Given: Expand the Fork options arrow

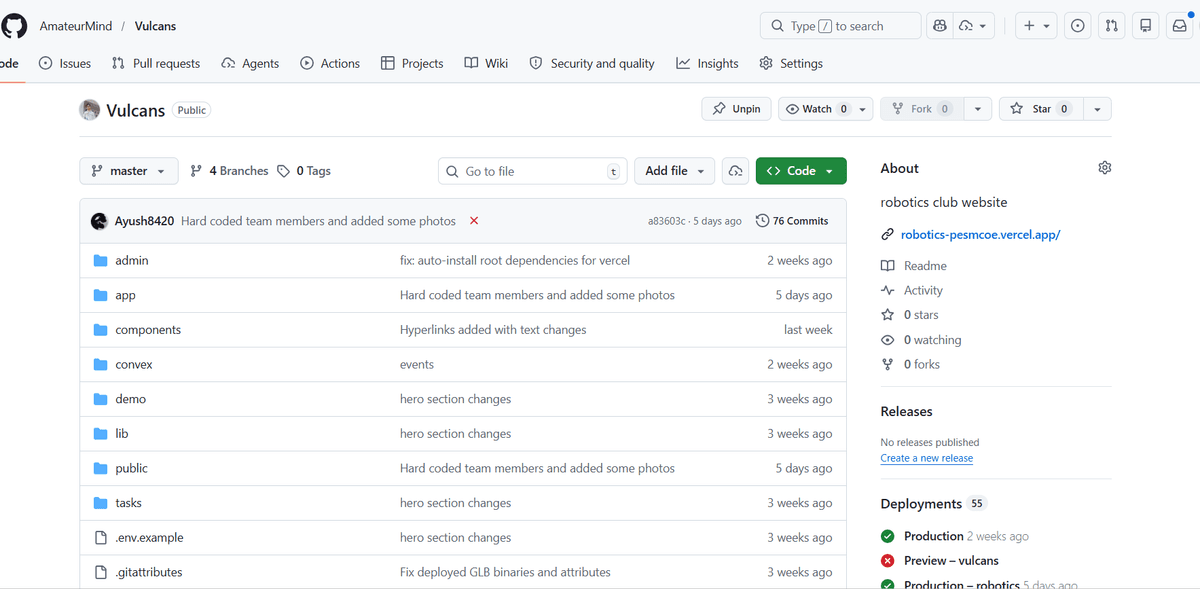Looking at the screenshot, I should click(977, 109).
